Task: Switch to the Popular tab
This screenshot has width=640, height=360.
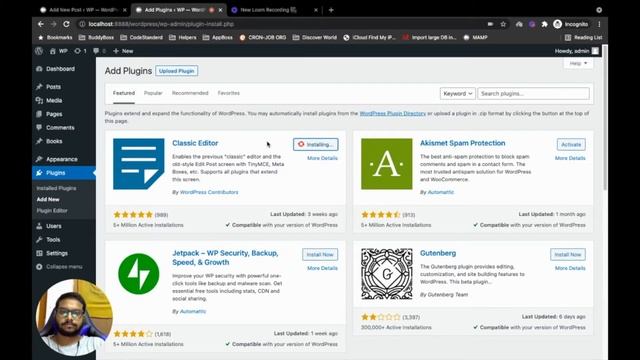Action: point(153,93)
